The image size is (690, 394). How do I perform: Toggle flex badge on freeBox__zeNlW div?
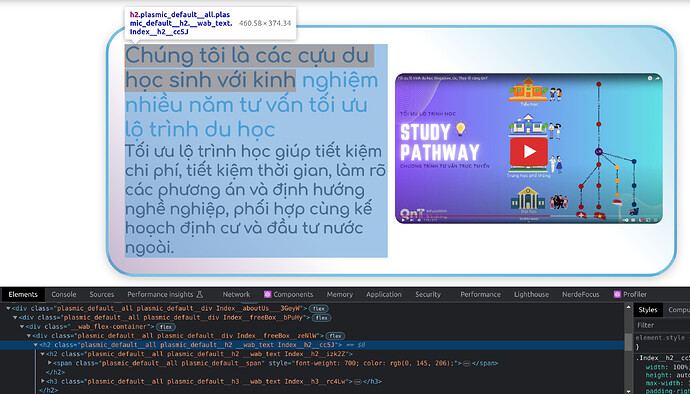click(x=335, y=336)
